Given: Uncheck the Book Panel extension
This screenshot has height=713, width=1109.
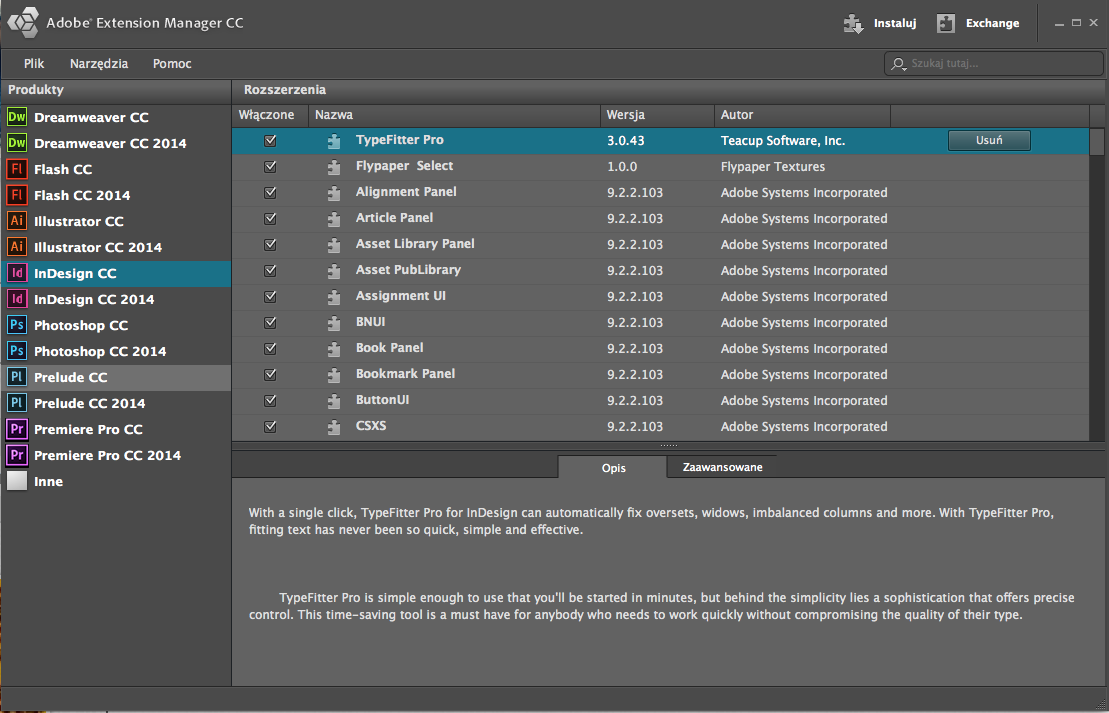Looking at the screenshot, I should pos(270,349).
